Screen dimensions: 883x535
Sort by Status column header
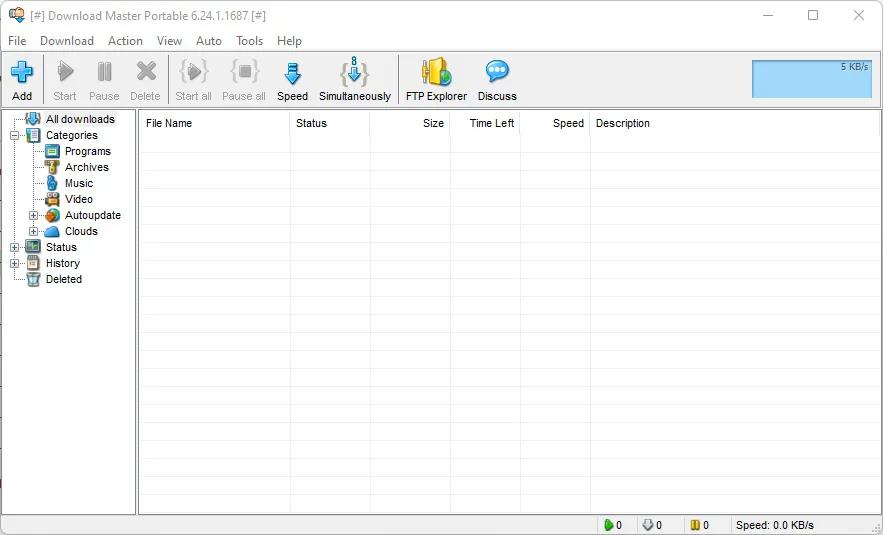329,123
